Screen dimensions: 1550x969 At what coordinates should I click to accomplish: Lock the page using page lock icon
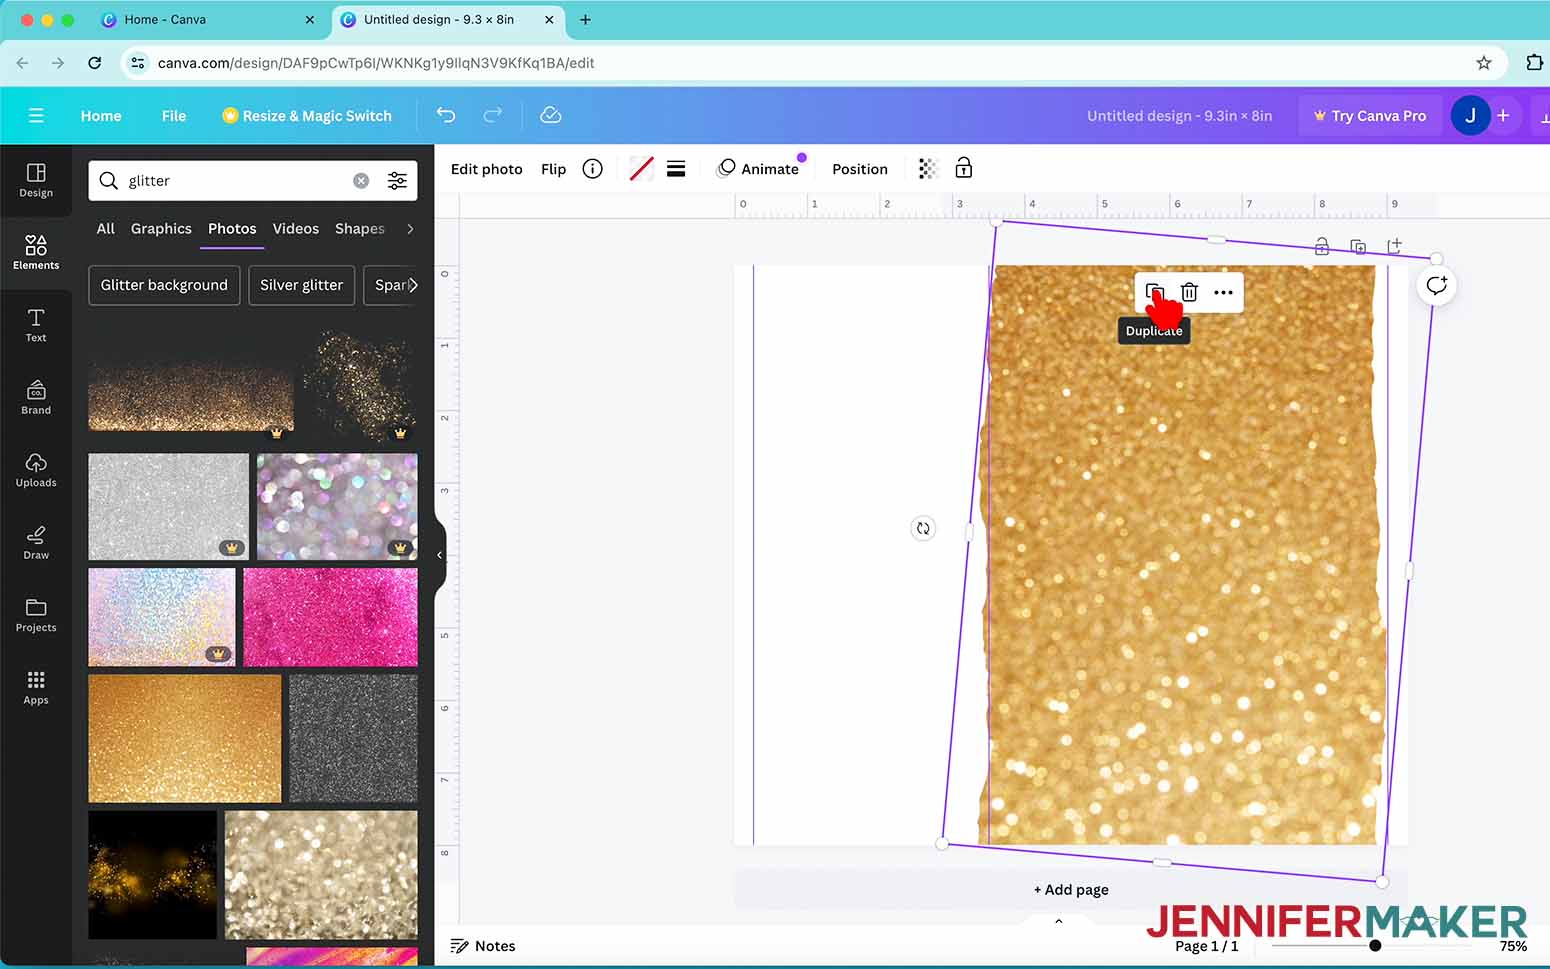pos(1321,246)
